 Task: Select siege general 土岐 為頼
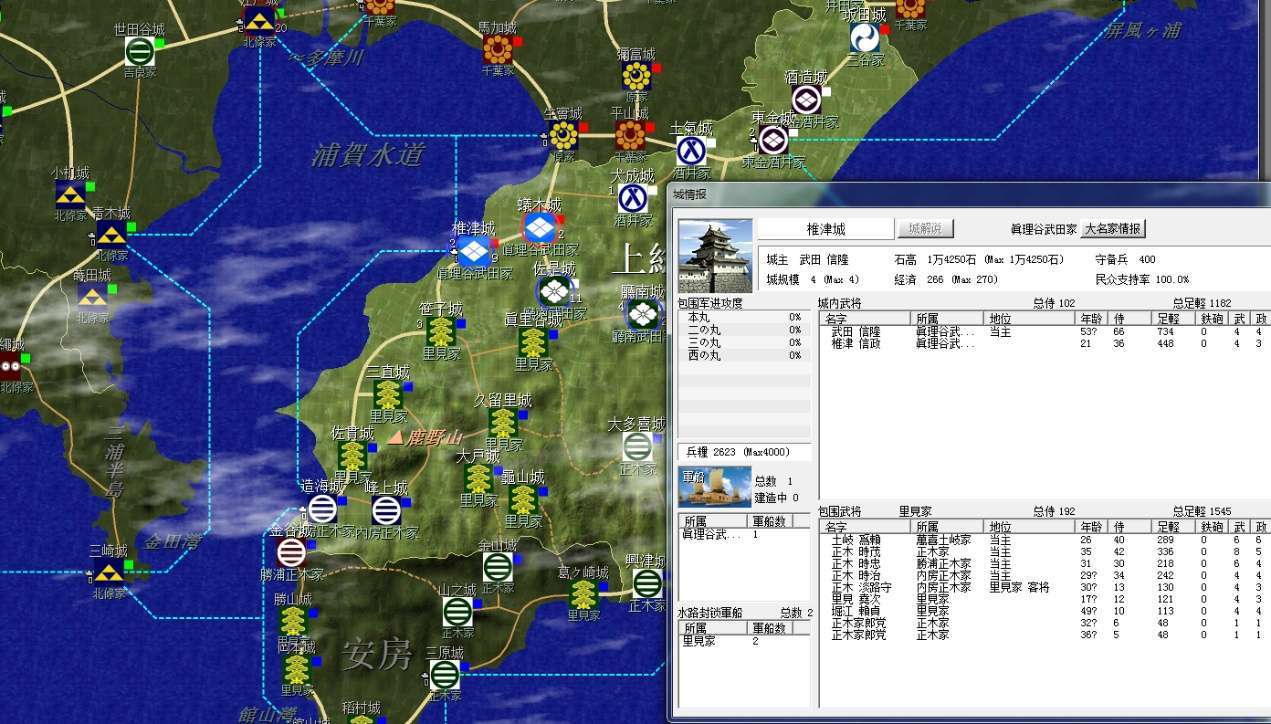(x=1044, y=540)
